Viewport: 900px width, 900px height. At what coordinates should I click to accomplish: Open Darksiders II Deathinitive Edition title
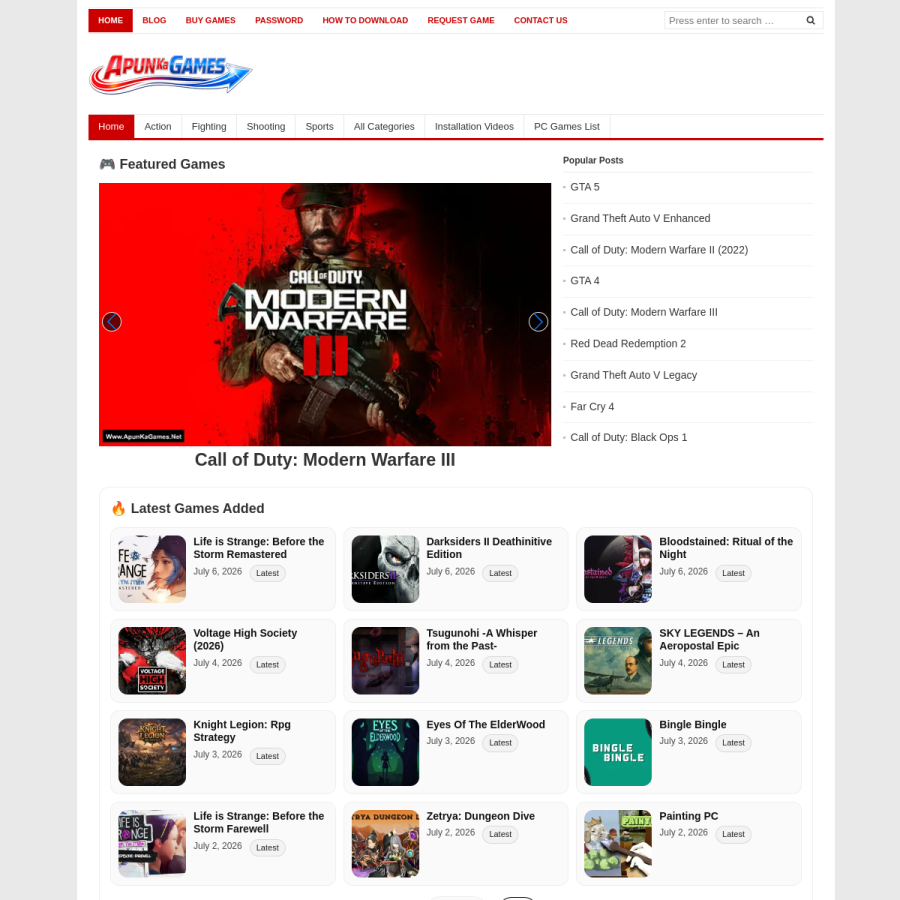(x=489, y=548)
